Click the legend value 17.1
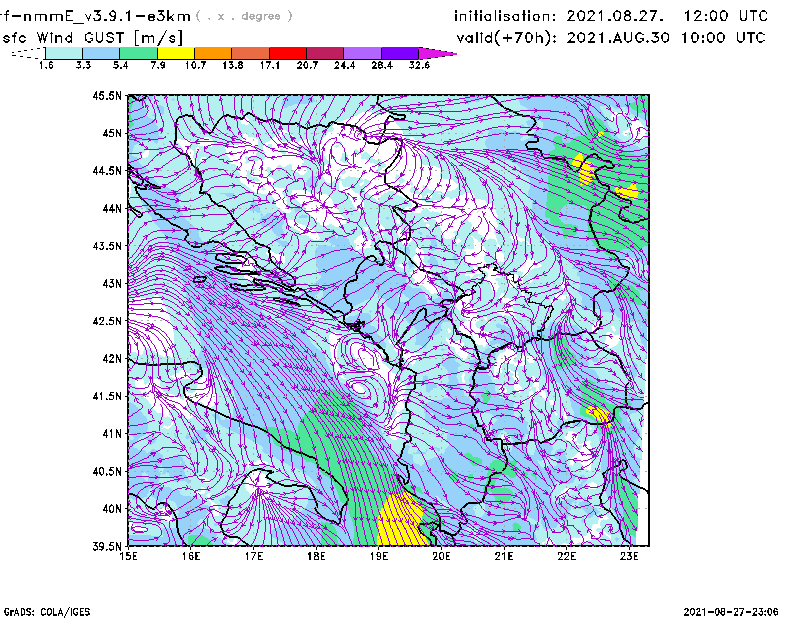This screenshot has height=618, width=800. [270, 65]
